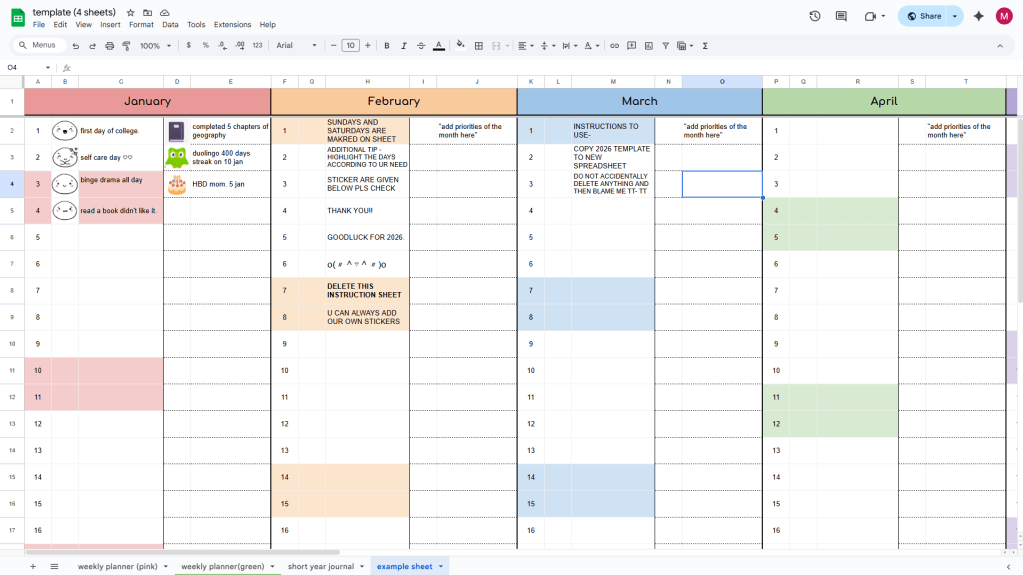Toggle italic formatting
1023x575 pixels.
point(404,46)
